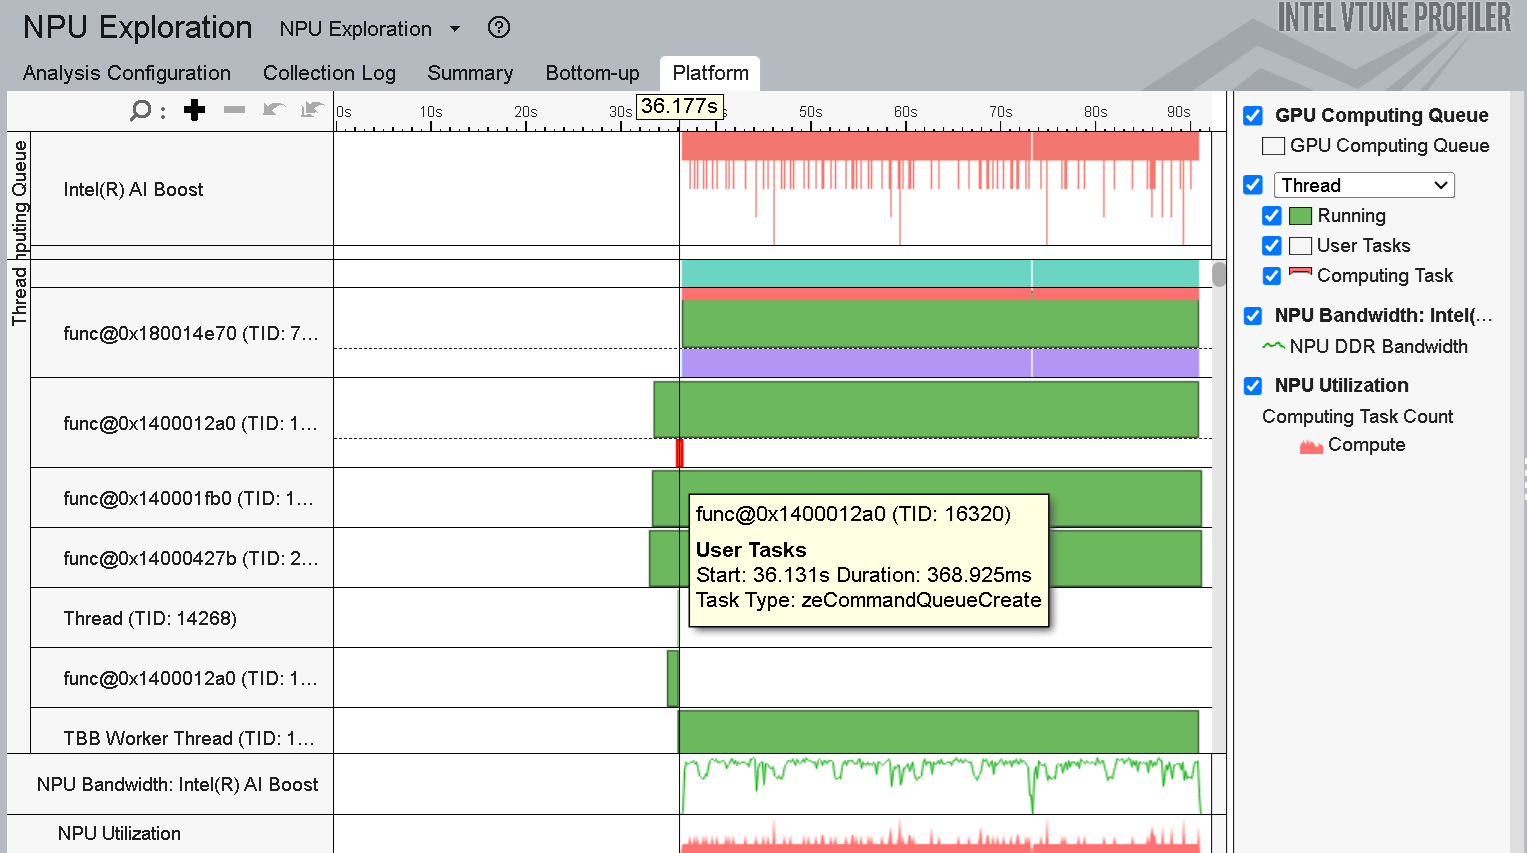Open the Collection Log tab

329,73
